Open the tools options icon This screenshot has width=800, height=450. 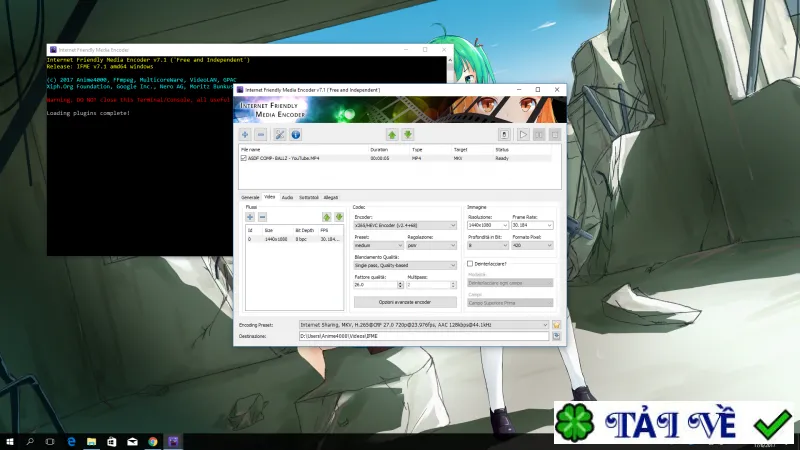click(280, 135)
